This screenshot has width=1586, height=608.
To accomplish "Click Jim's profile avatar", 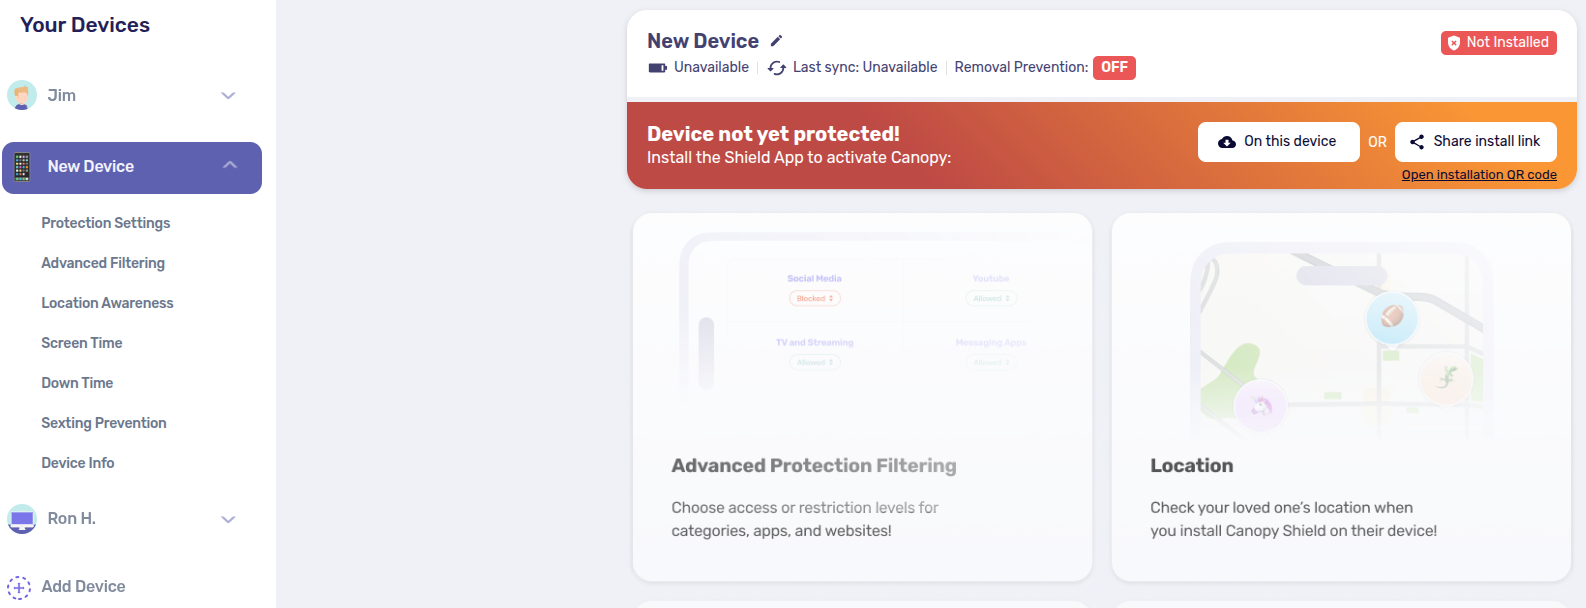I will click(22, 95).
